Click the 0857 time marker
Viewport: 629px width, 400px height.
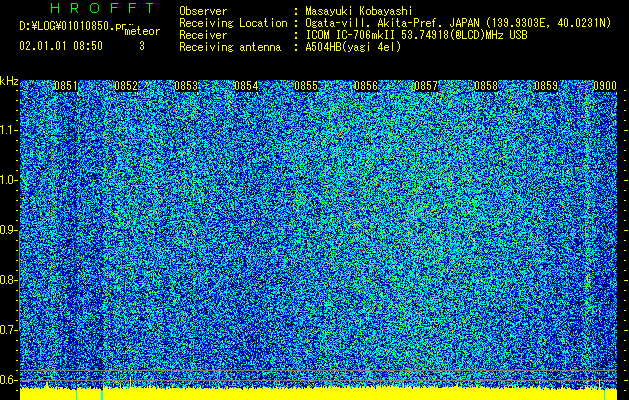tap(426, 86)
